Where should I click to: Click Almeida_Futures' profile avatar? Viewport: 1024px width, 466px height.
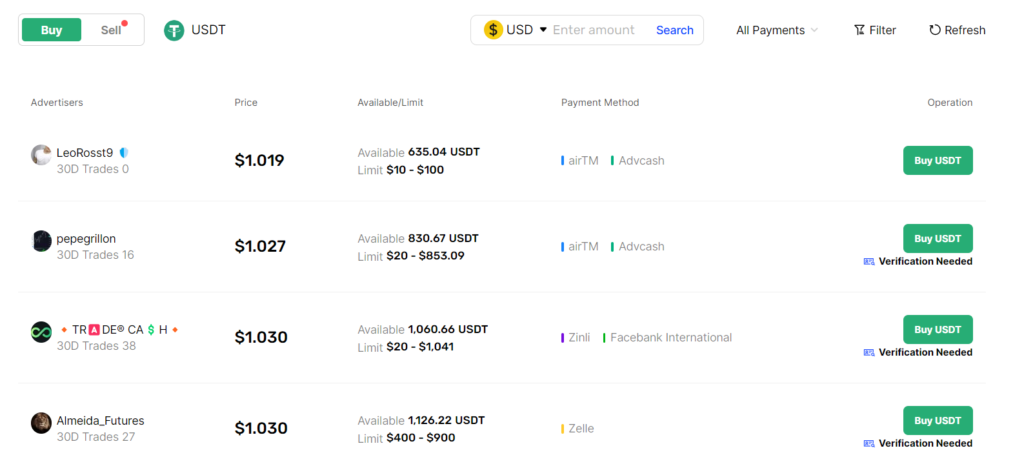[x=41, y=423]
